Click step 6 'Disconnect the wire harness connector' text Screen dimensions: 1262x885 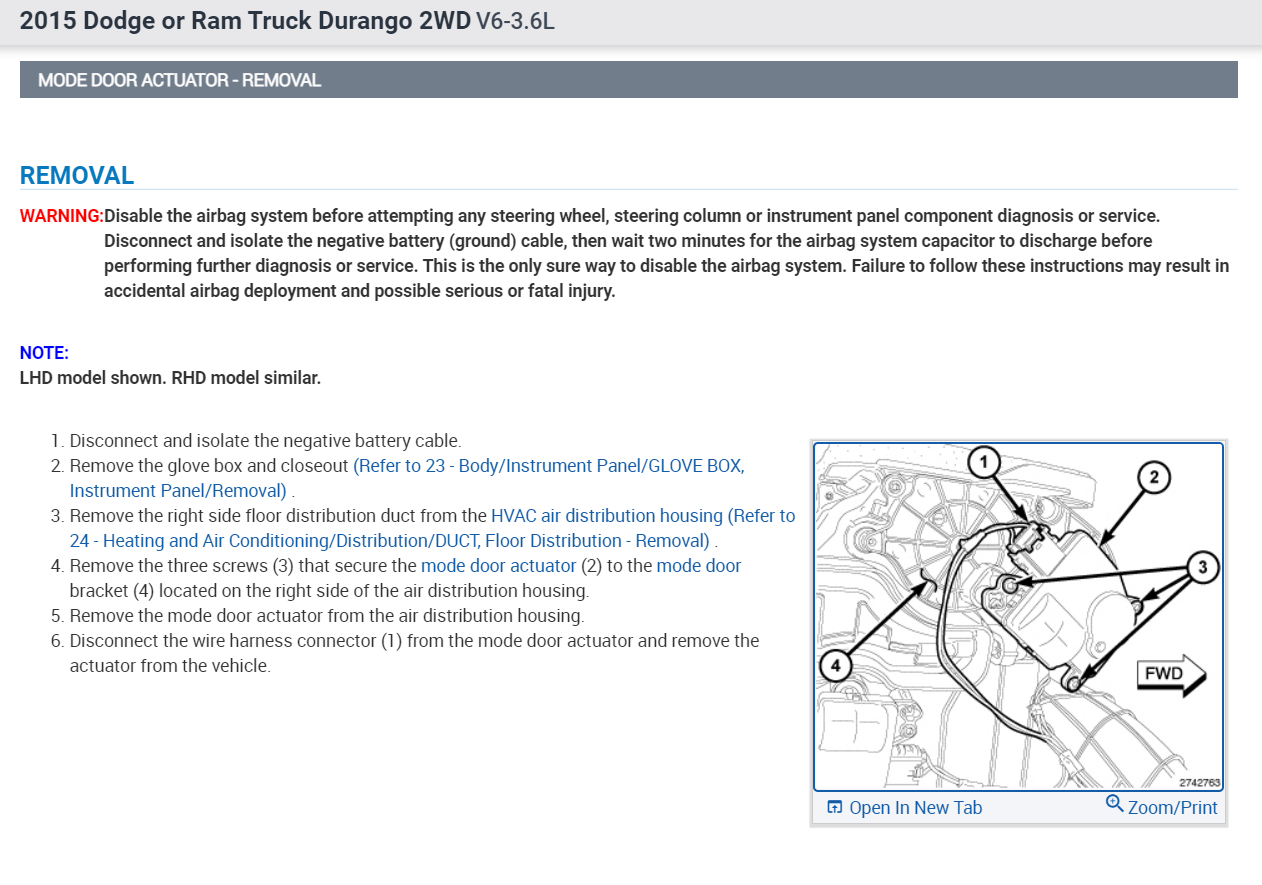[x=414, y=653]
